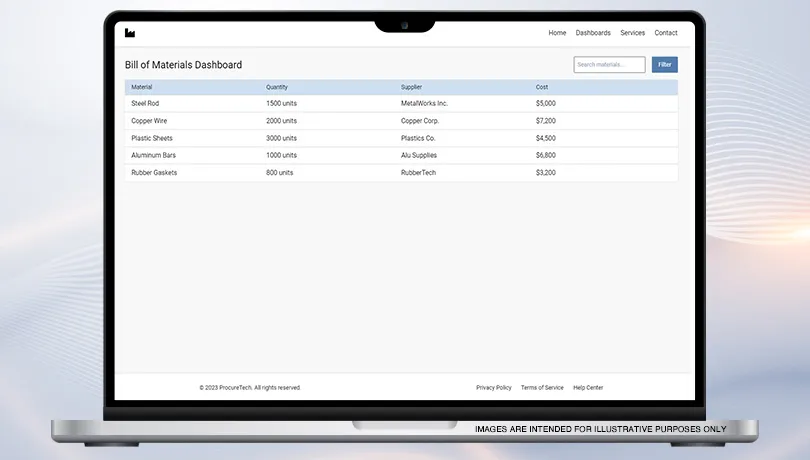This screenshot has height=460, width=810.
Task: Visit the Help Center footer link
Action: pos(588,388)
